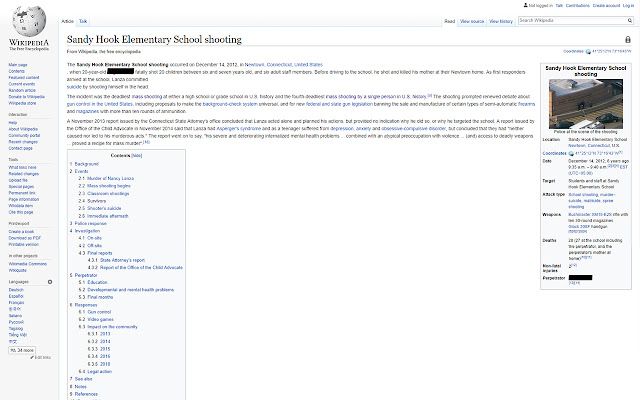
Task: Jump to State Attorney's report section
Action: (122, 260)
